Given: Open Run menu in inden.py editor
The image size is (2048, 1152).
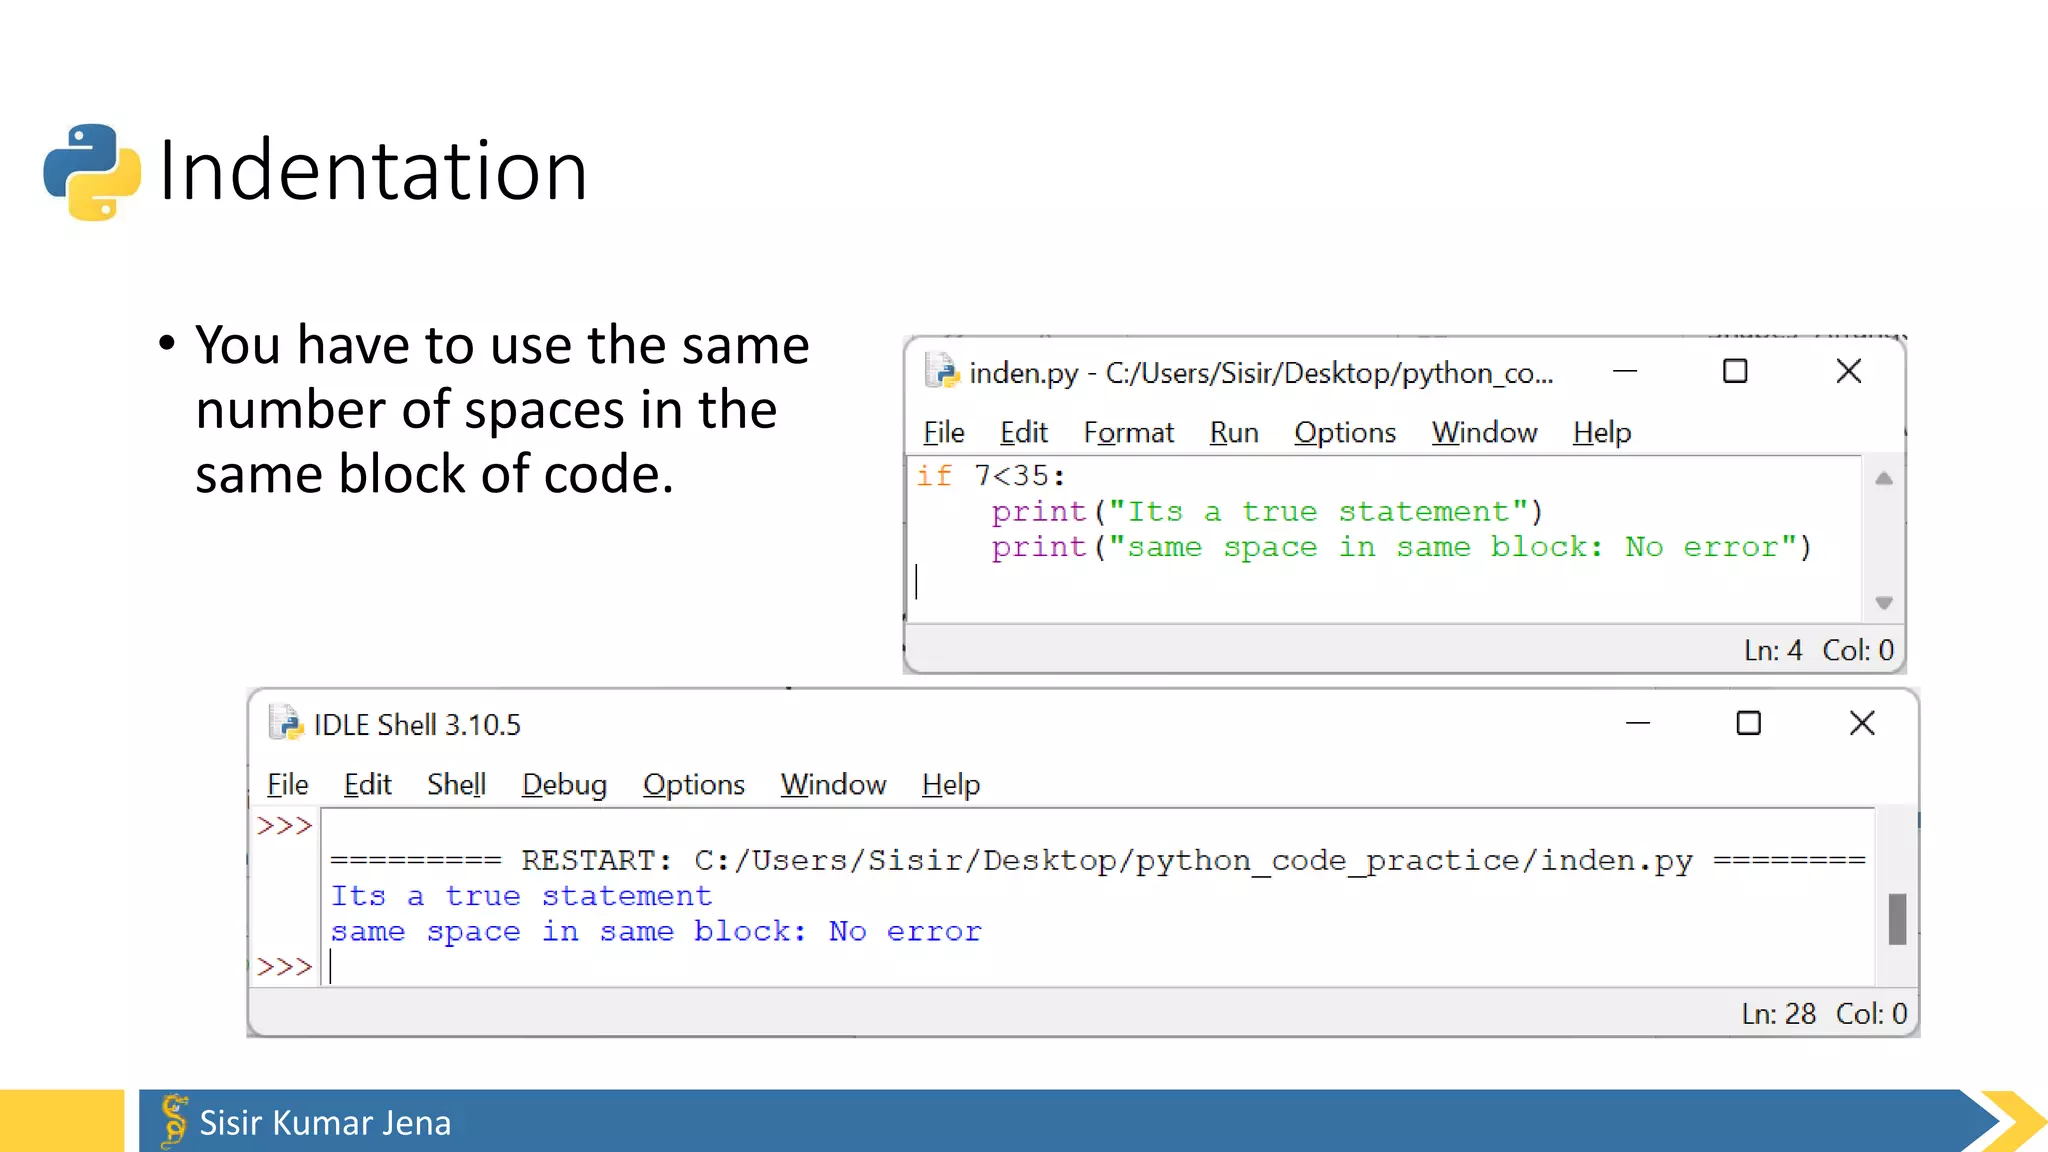Looking at the screenshot, I should coord(1233,432).
